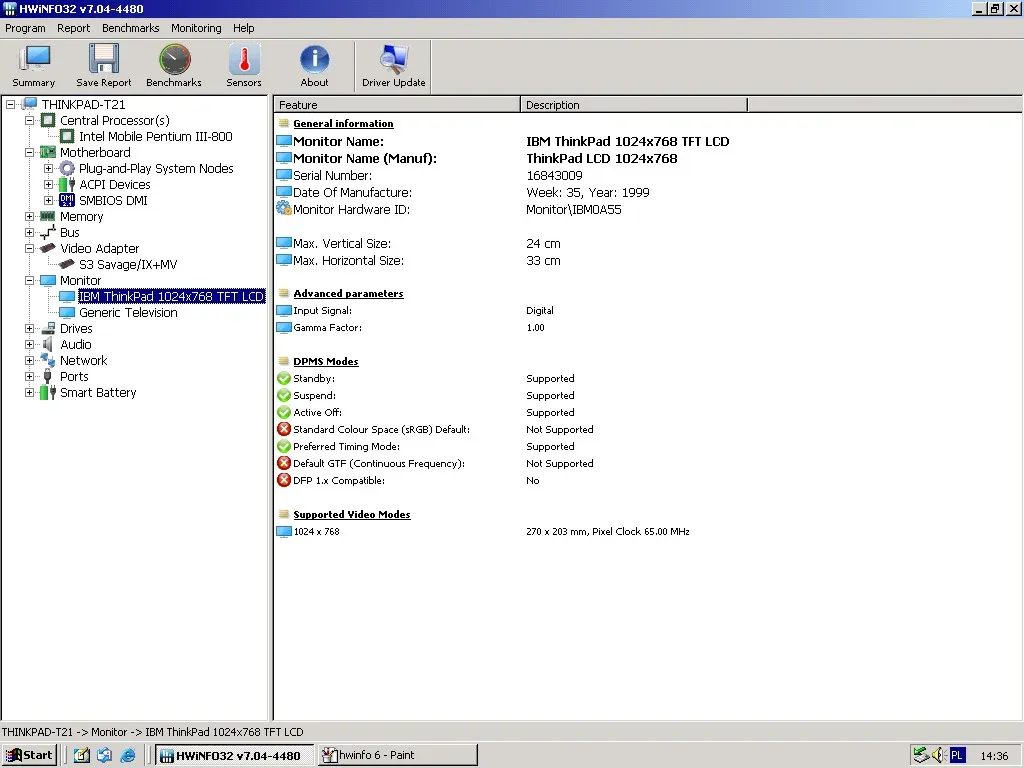
Task: Click the Advanced parameters heading
Action: tap(348, 293)
